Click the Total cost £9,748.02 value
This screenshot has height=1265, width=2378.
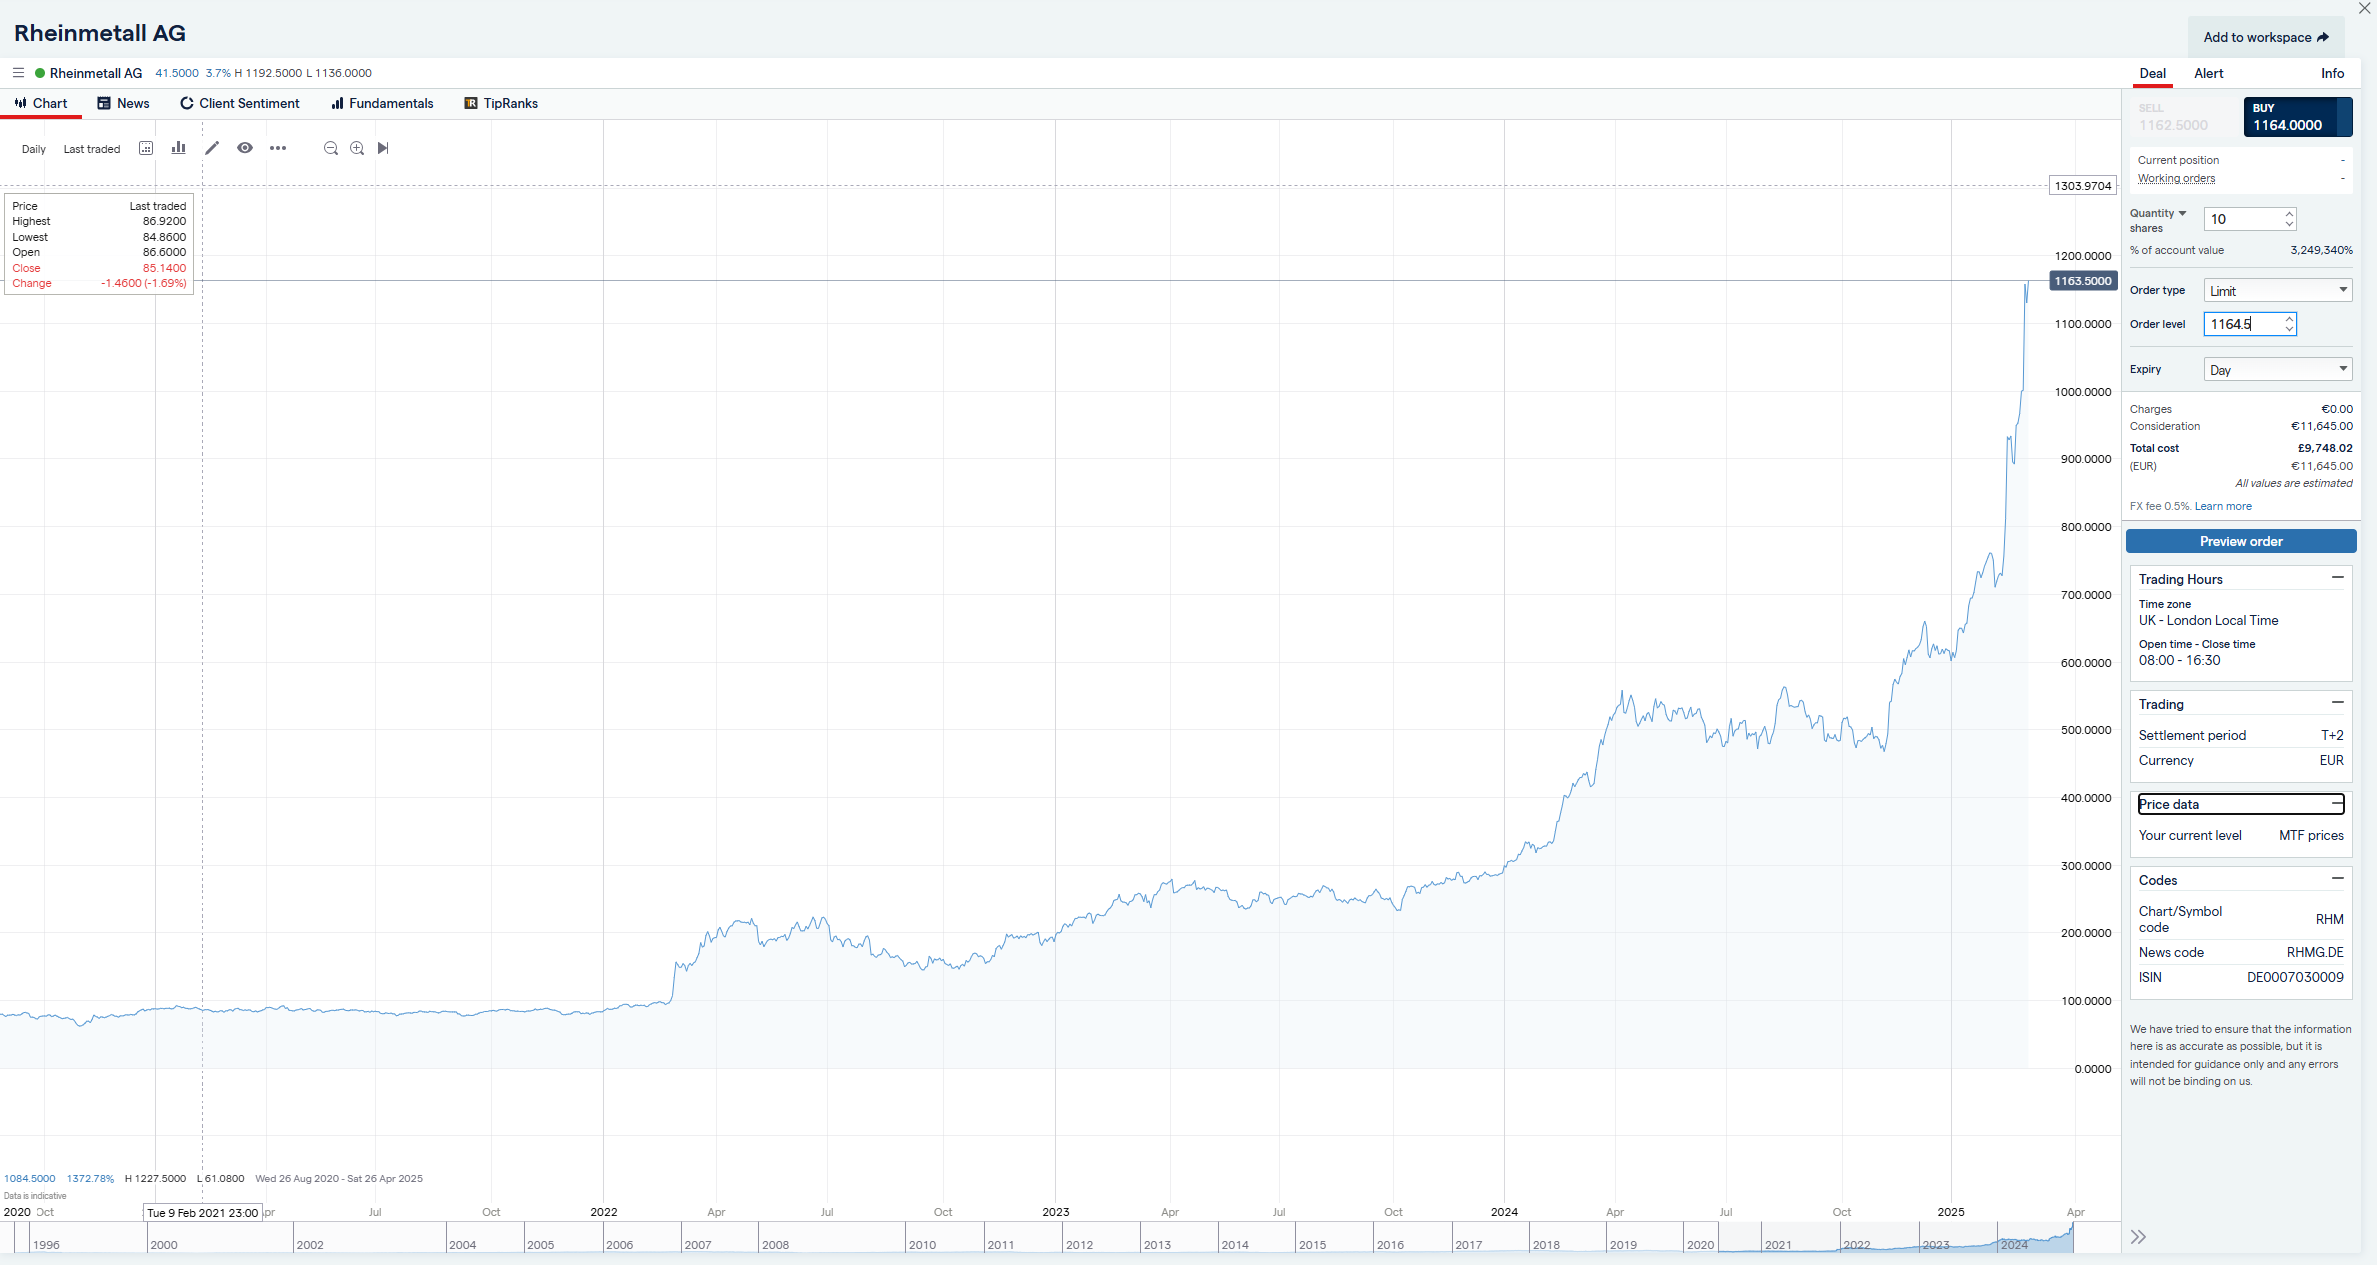[x=2325, y=448]
